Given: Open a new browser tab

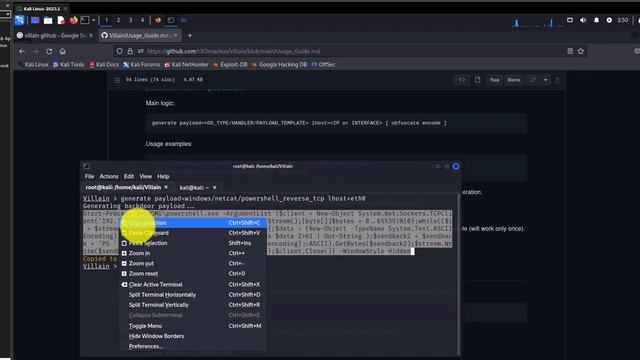Looking at the screenshot, I should (x=190, y=36).
